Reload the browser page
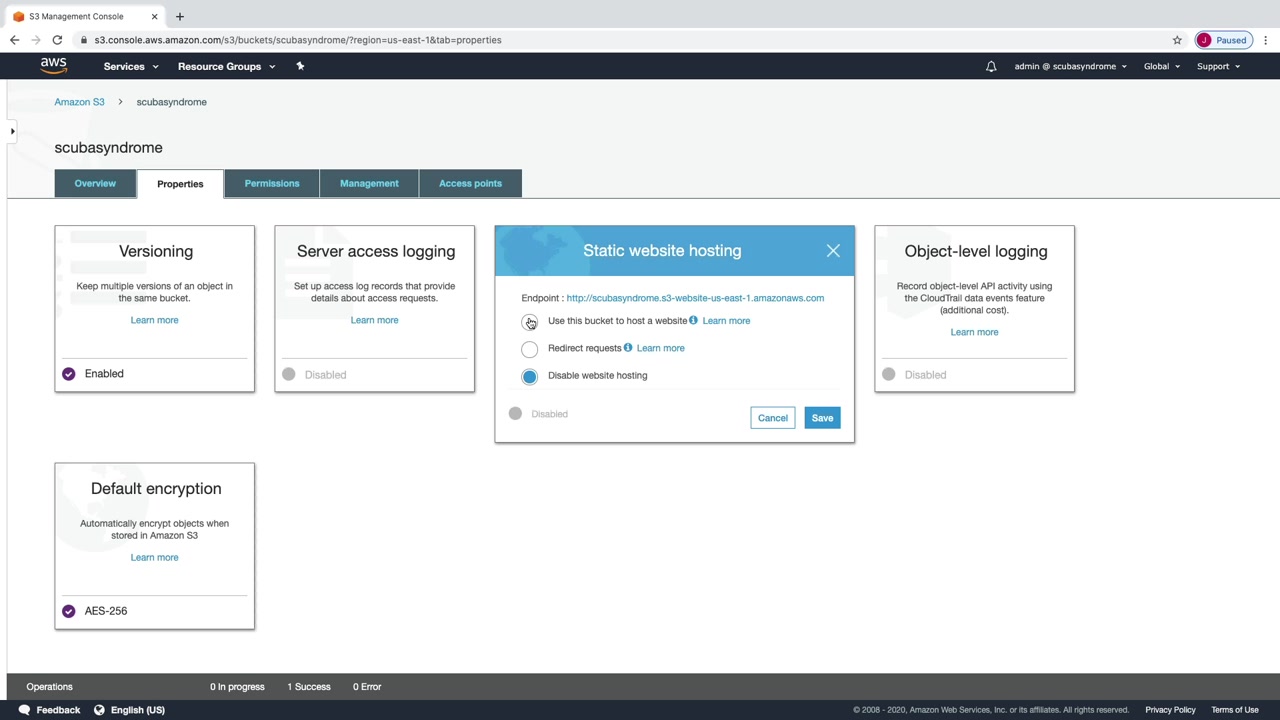Viewport: 1280px width, 720px height. click(57, 40)
